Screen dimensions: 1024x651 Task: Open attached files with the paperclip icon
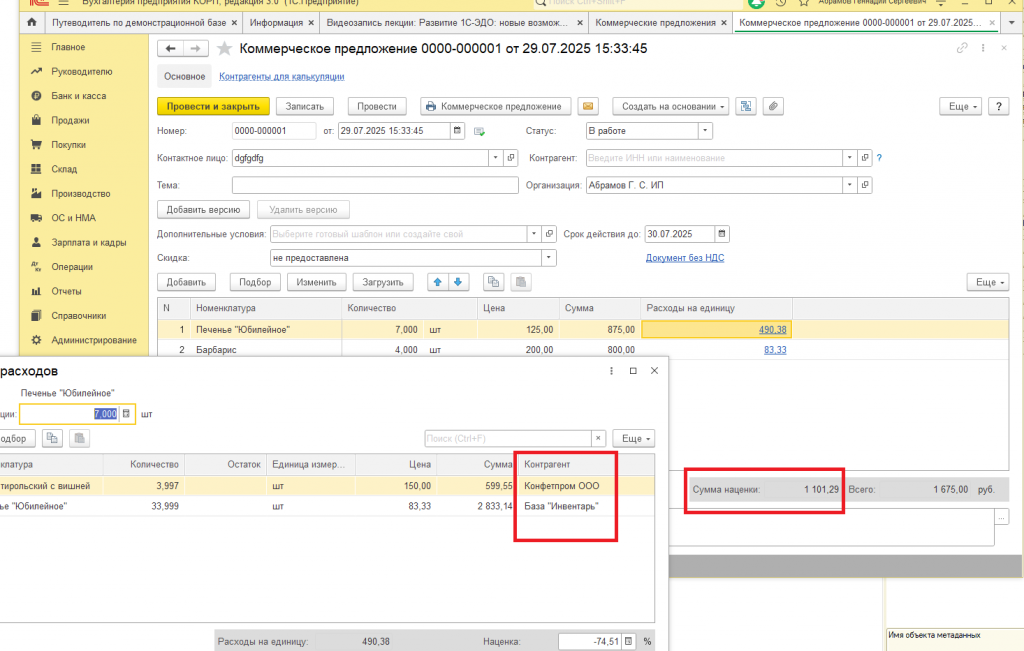pyautogui.click(x=773, y=106)
